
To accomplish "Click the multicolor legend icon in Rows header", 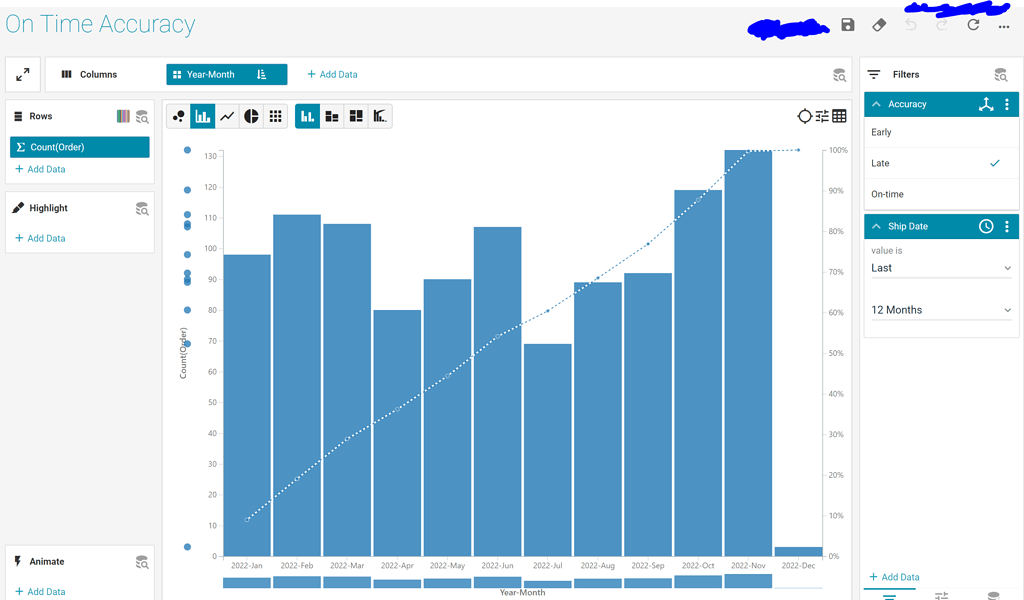I will [122, 116].
